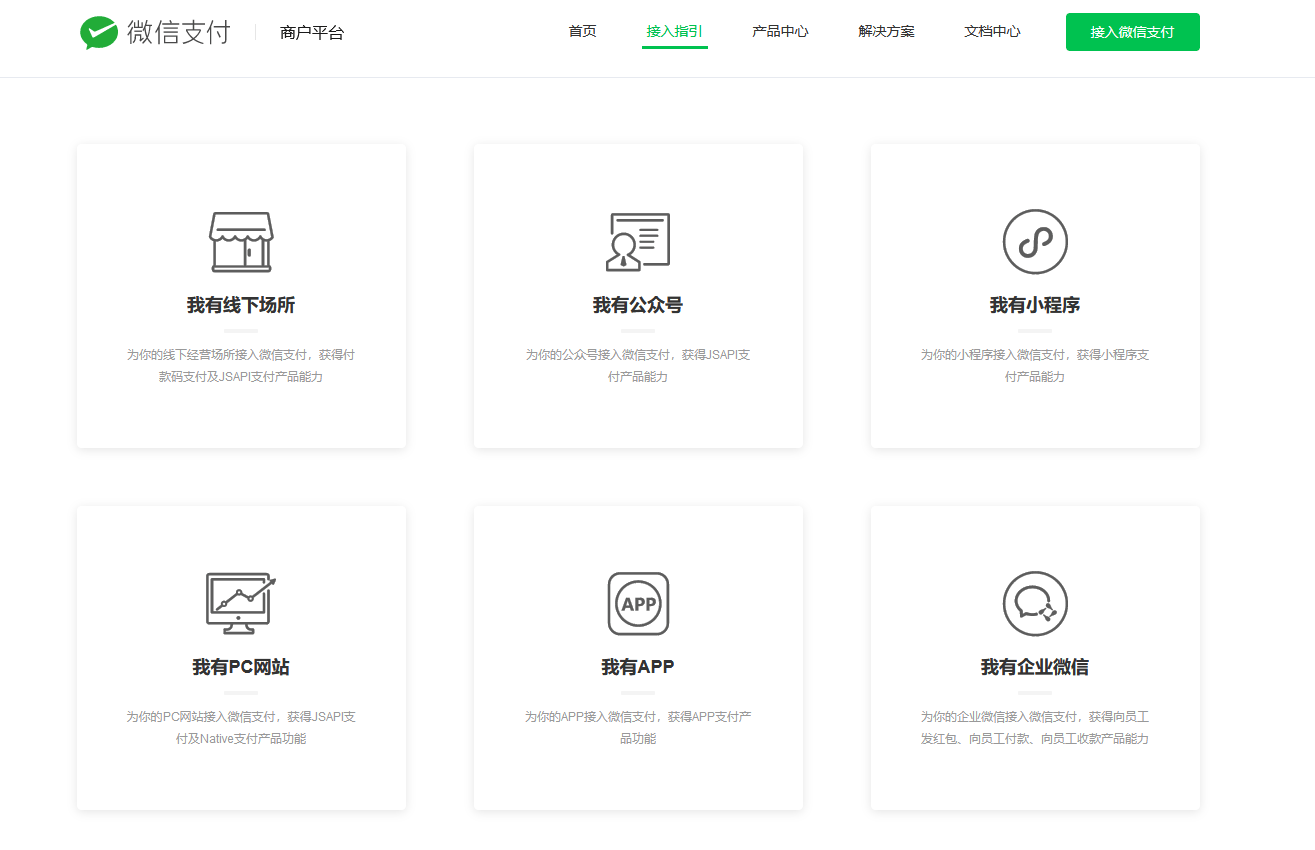Click the PC monitor icon for 我有PC网站
This screenshot has width=1315, height=850.
(240, 603)
